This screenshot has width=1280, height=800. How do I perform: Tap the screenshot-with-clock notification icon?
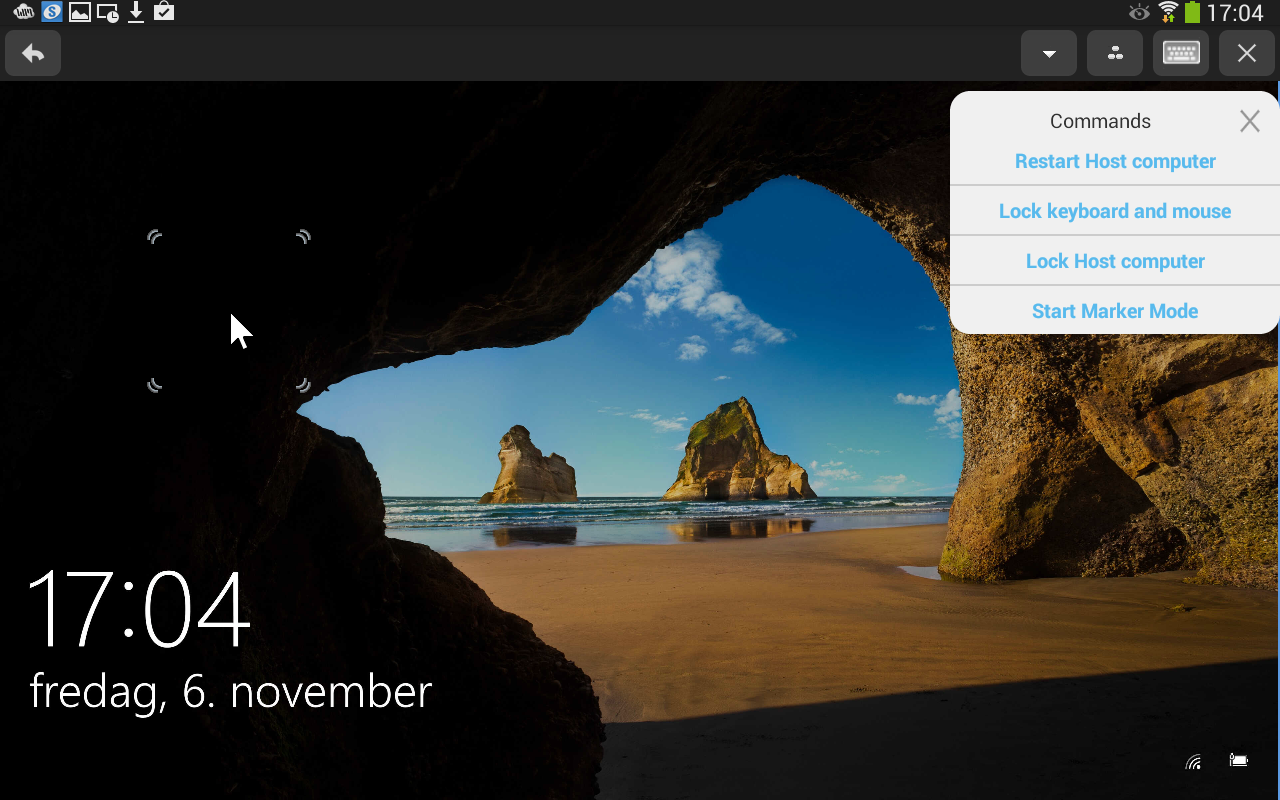coord(108,12)
